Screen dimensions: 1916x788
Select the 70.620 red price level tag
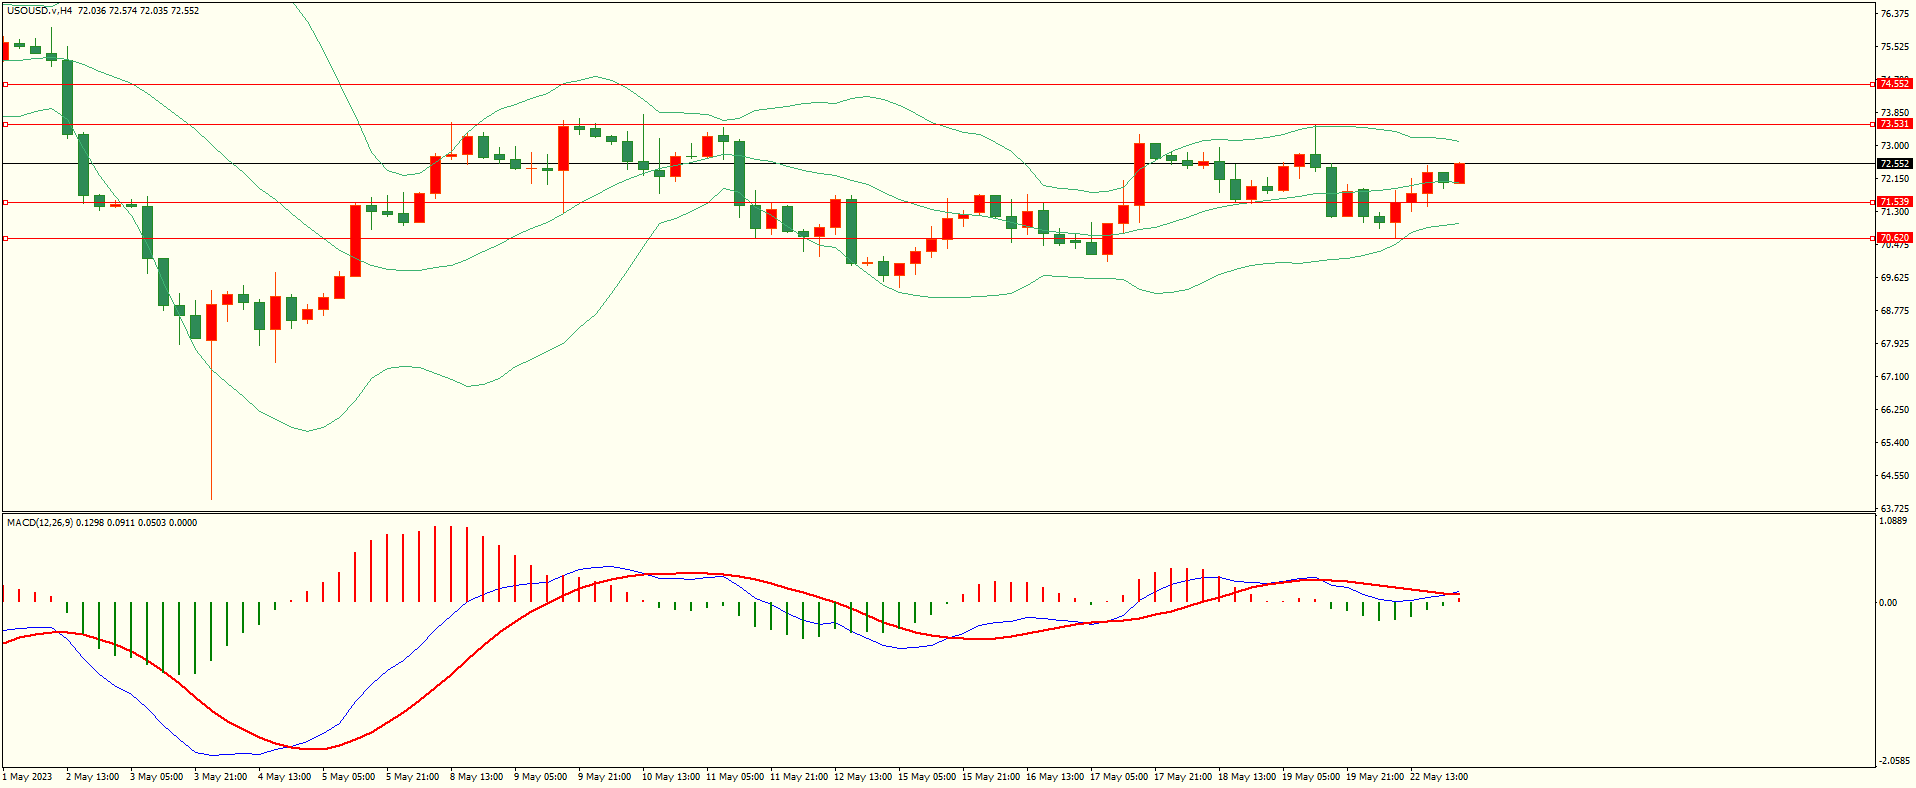click(x=1894, y=238)
